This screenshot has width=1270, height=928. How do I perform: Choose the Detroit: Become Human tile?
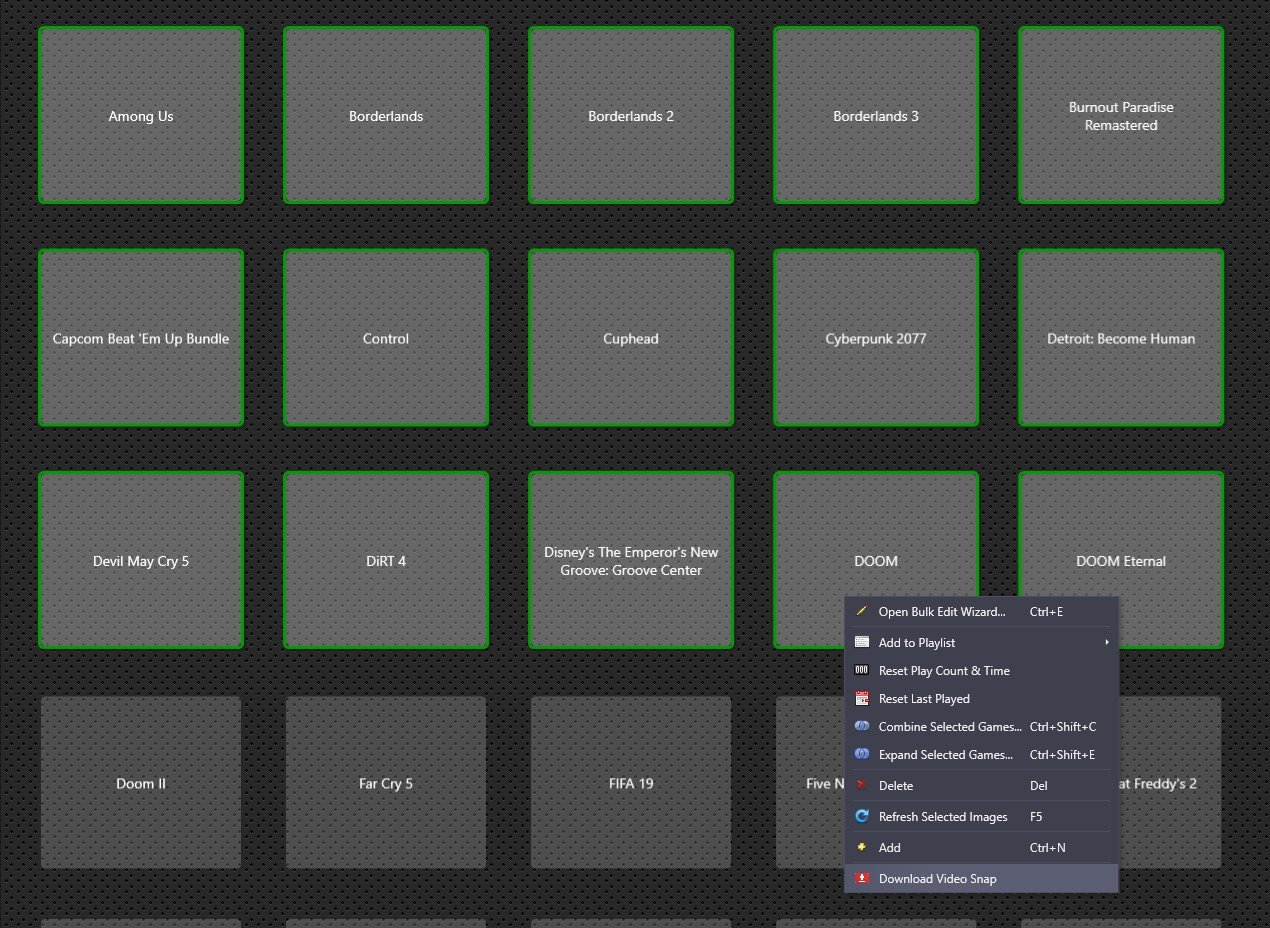(x=1121, y=338)
